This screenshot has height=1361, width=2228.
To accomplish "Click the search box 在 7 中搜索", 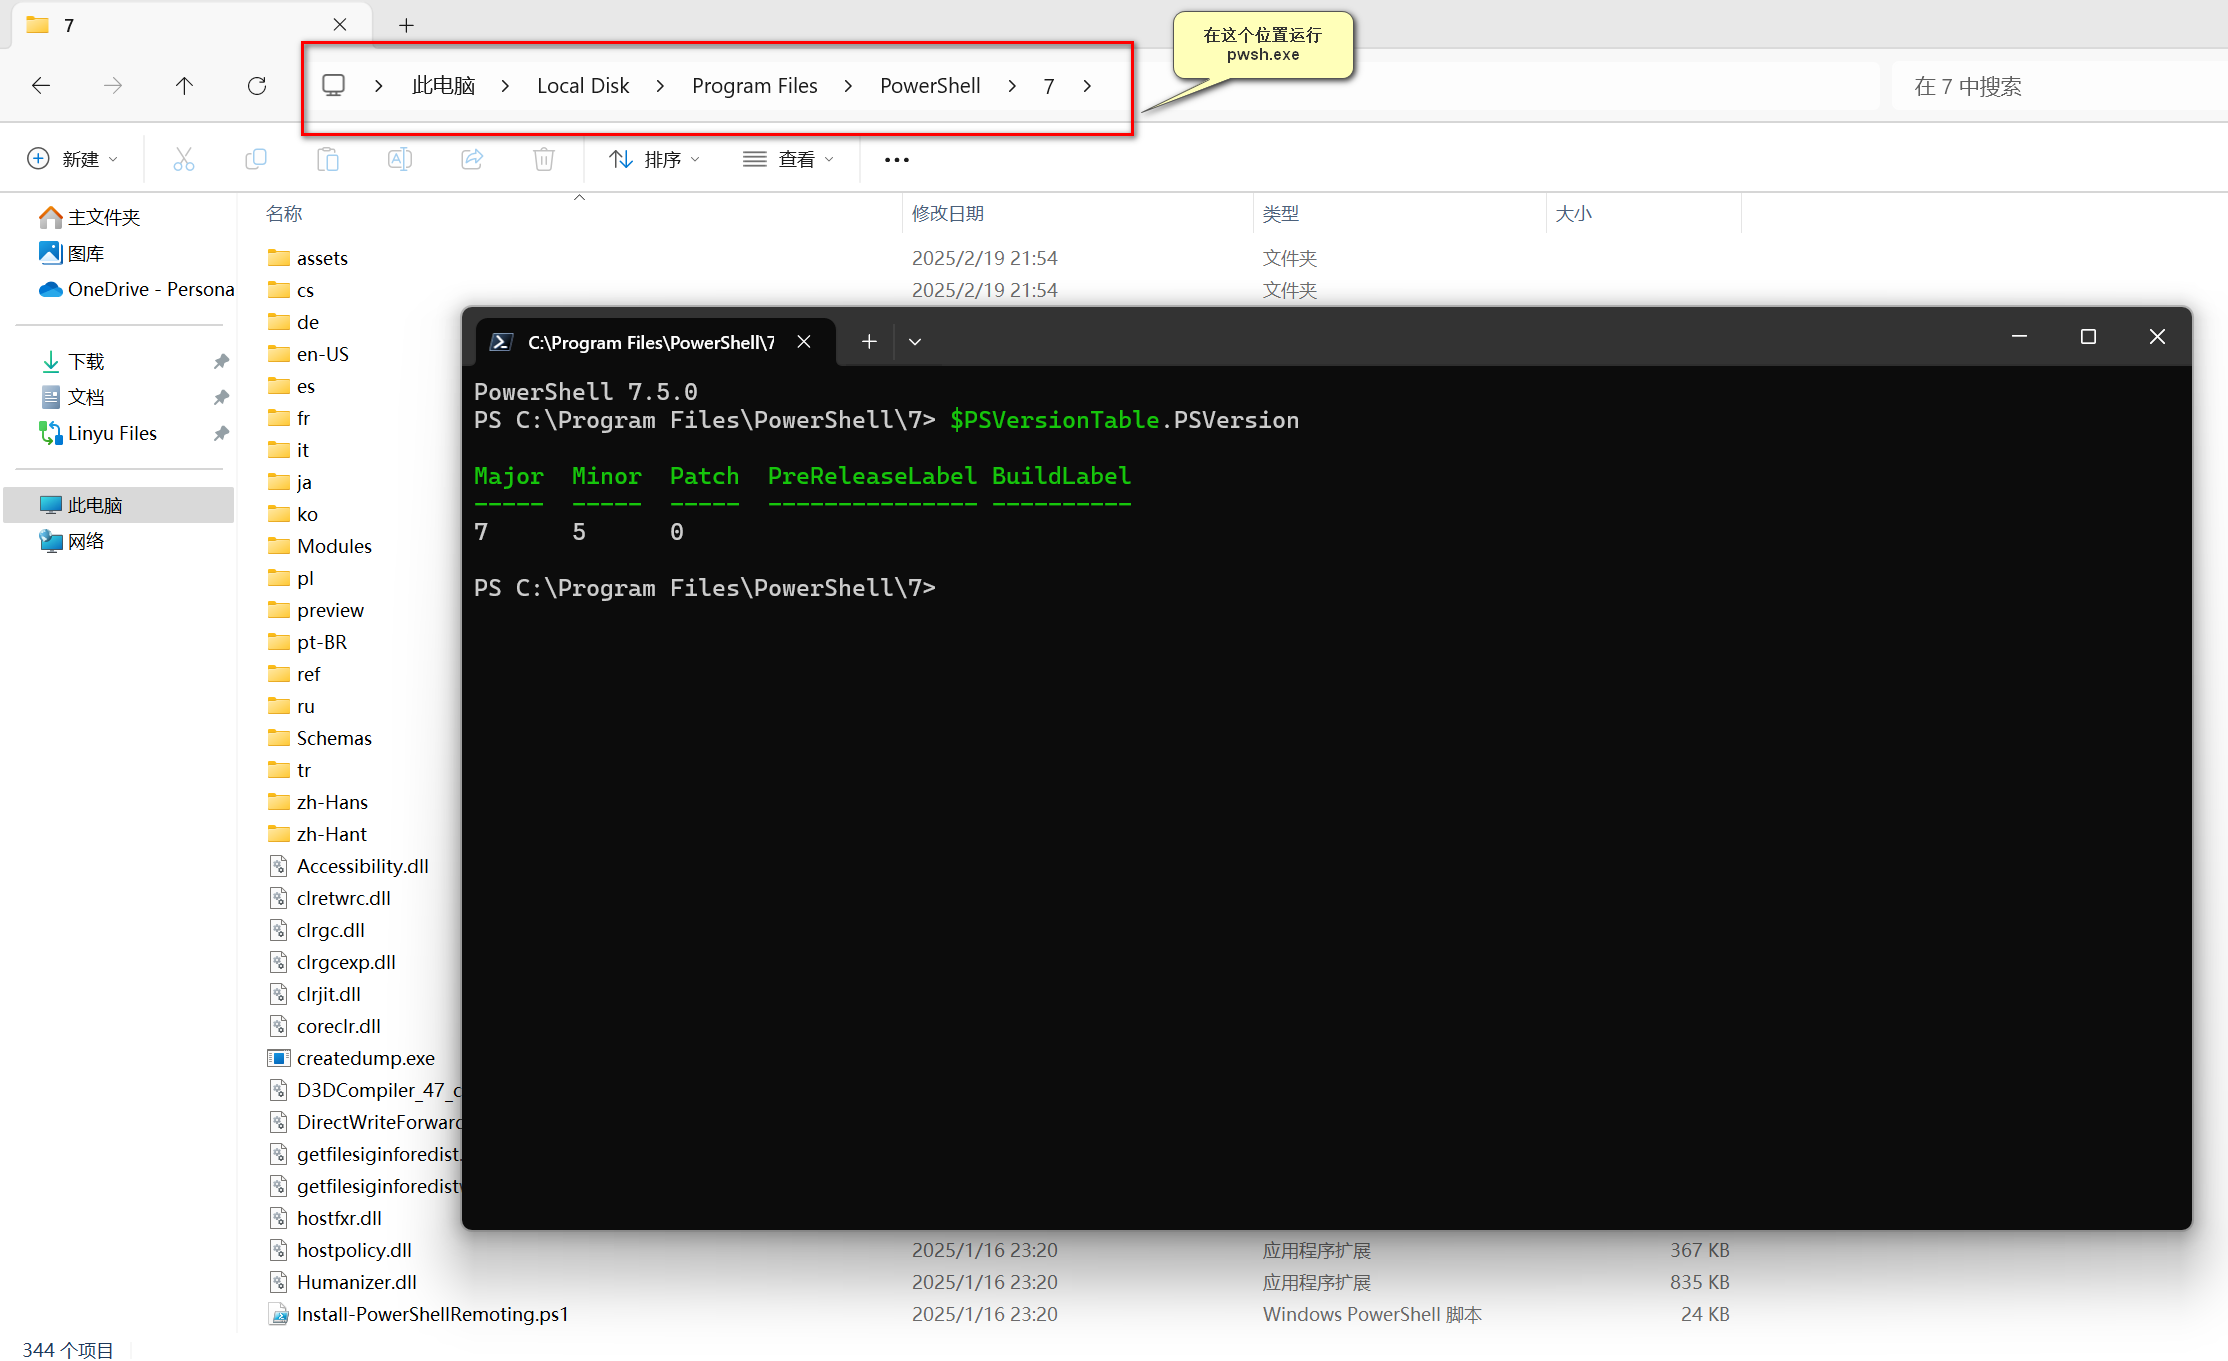I will tap(2060, 87).
